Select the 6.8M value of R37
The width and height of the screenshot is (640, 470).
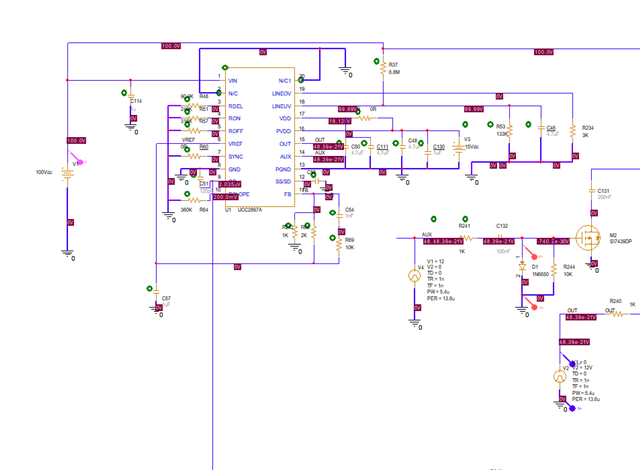coord(394,72)
